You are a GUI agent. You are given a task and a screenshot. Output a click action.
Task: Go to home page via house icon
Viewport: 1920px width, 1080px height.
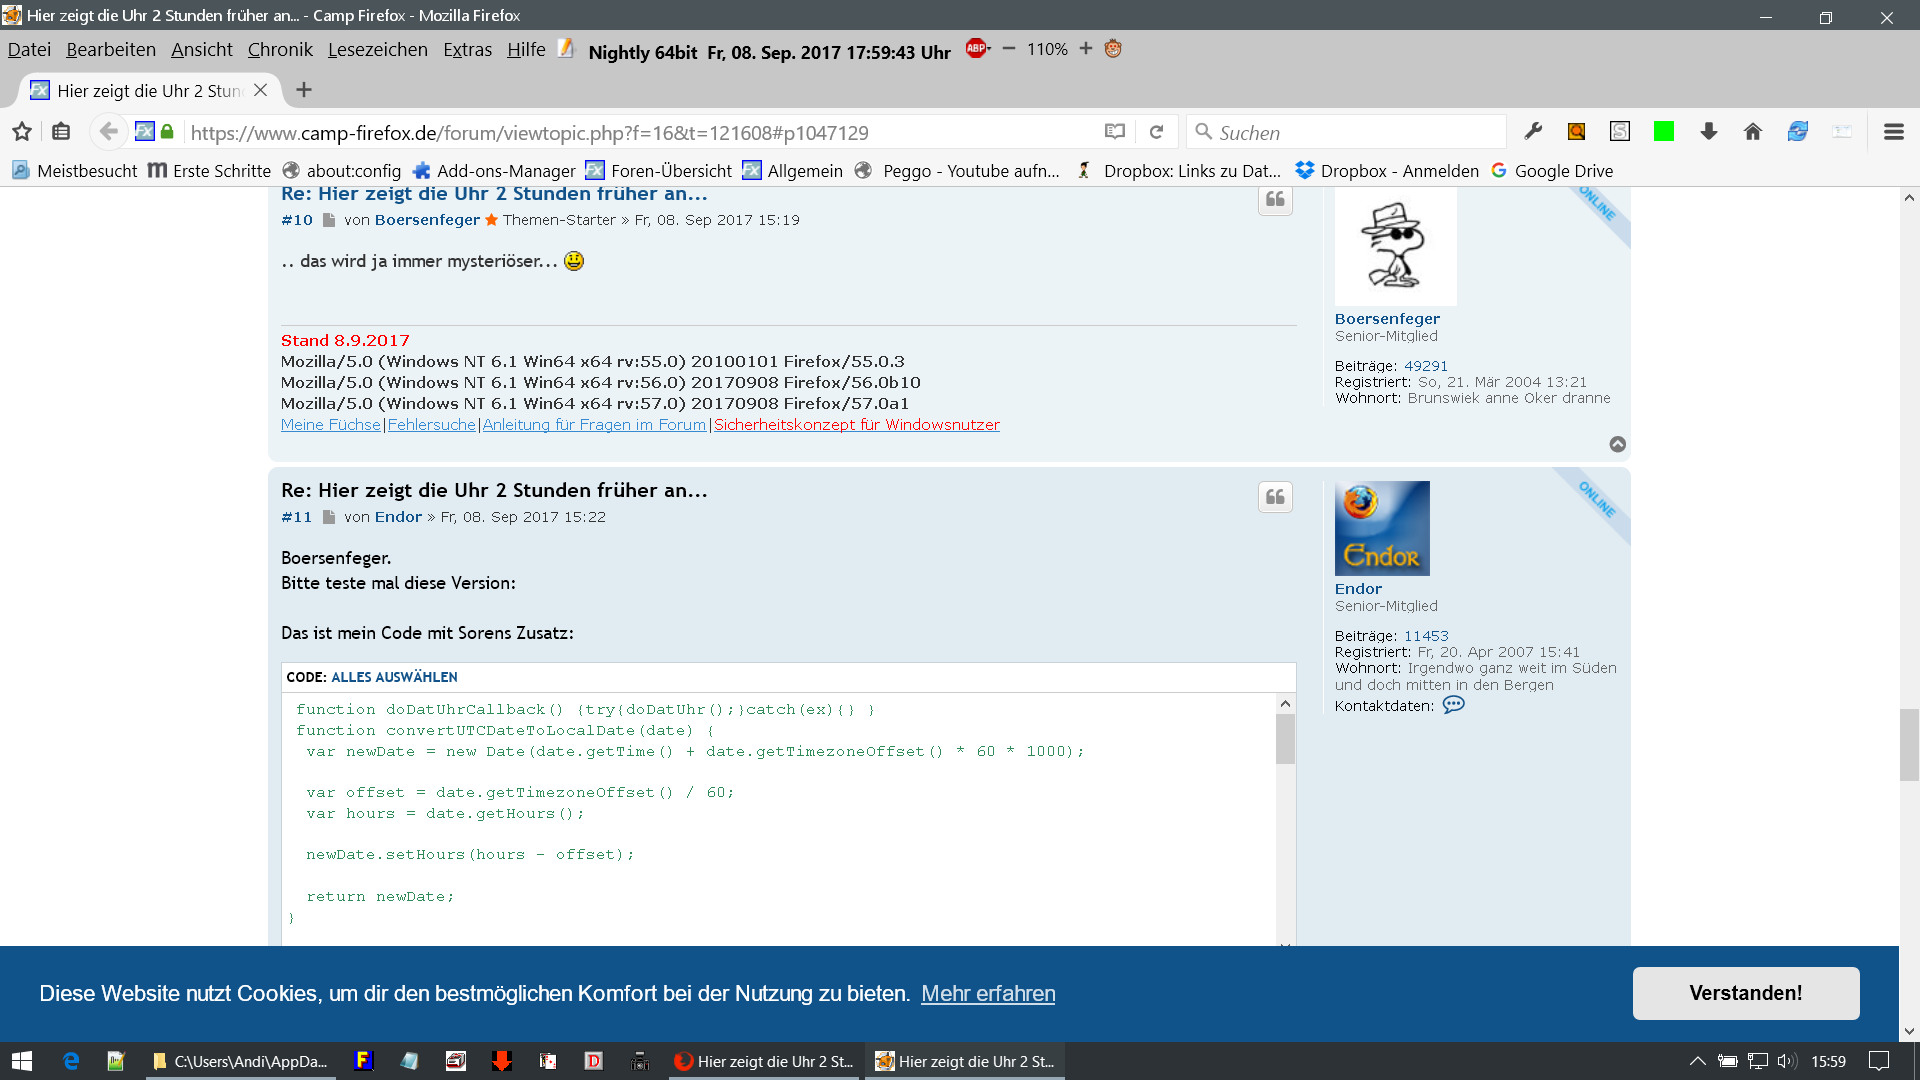1752,132
